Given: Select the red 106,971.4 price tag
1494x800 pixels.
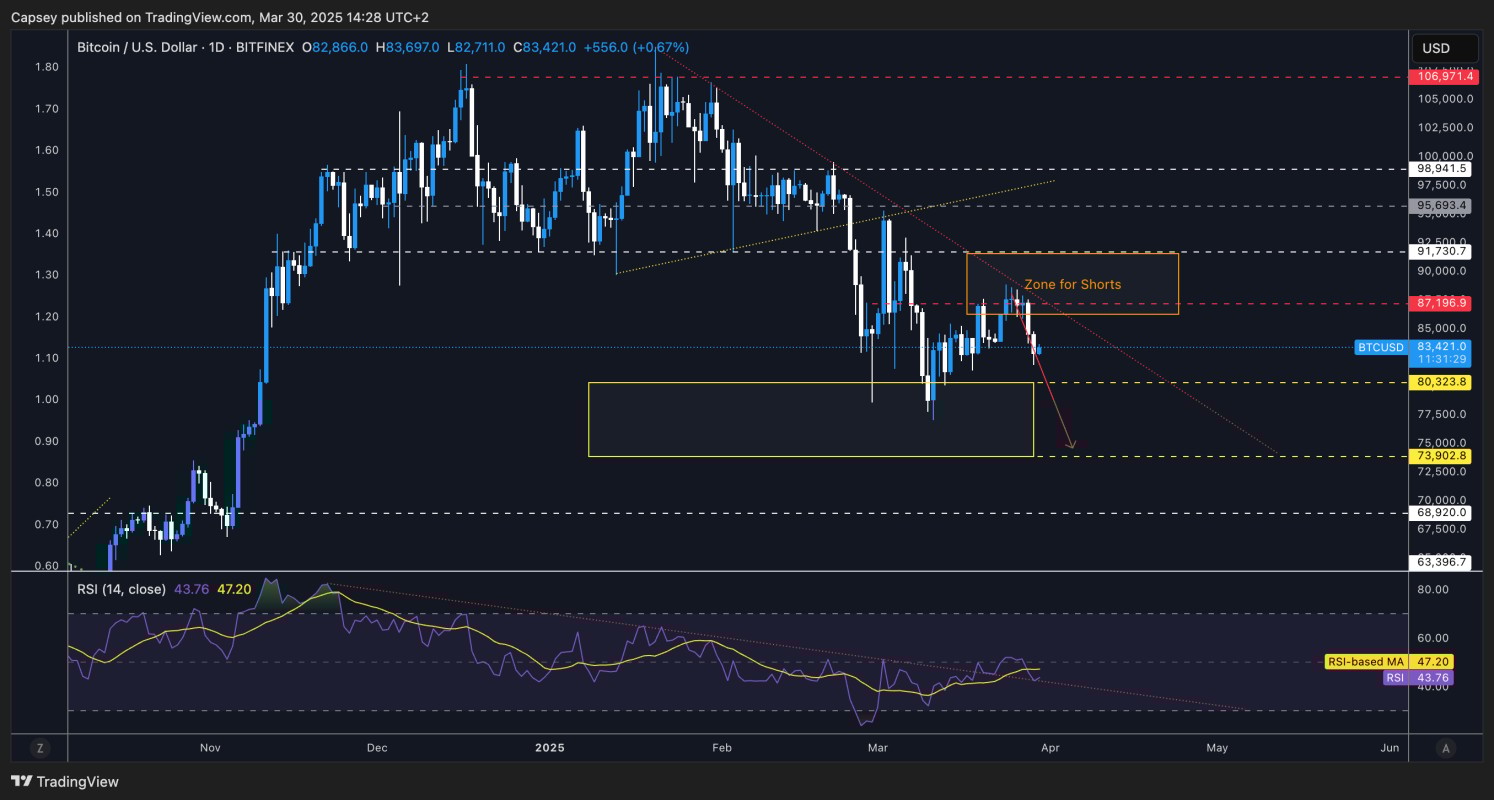Looking at the screenshot, I should pyautogui.click(x=1439, y=76).
